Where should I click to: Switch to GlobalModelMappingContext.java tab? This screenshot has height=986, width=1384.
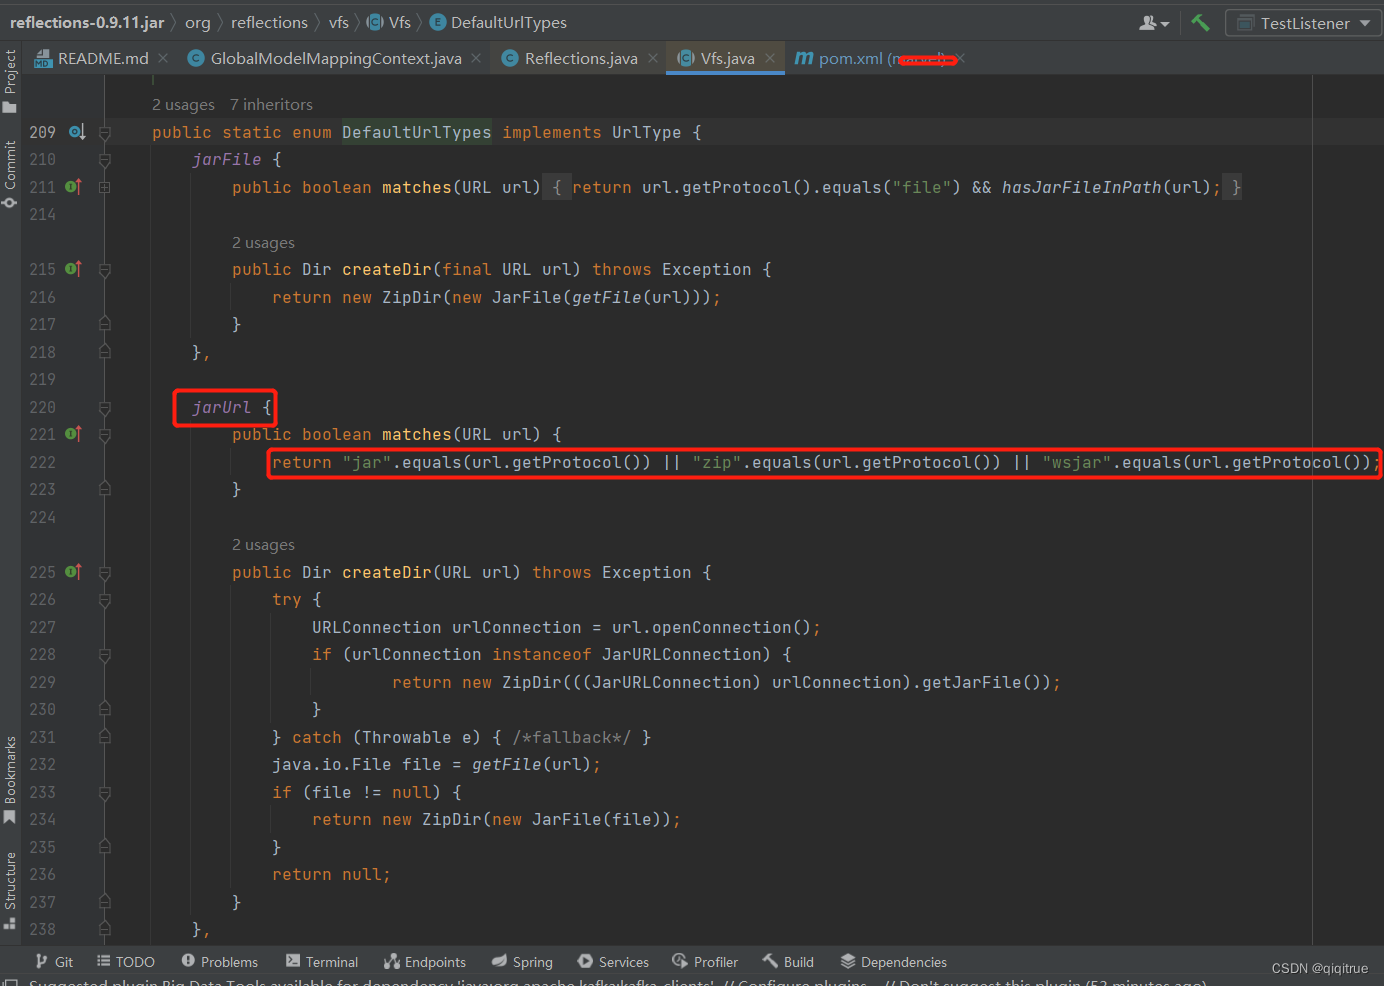(x=325, y=58)
